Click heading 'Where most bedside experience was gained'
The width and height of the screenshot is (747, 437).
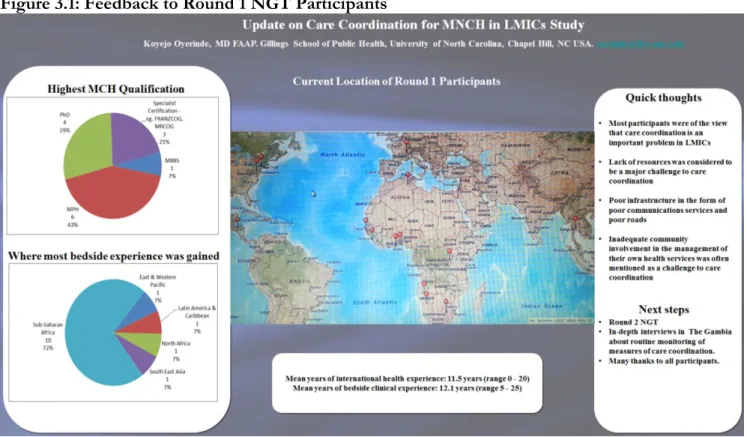[114, 256]
